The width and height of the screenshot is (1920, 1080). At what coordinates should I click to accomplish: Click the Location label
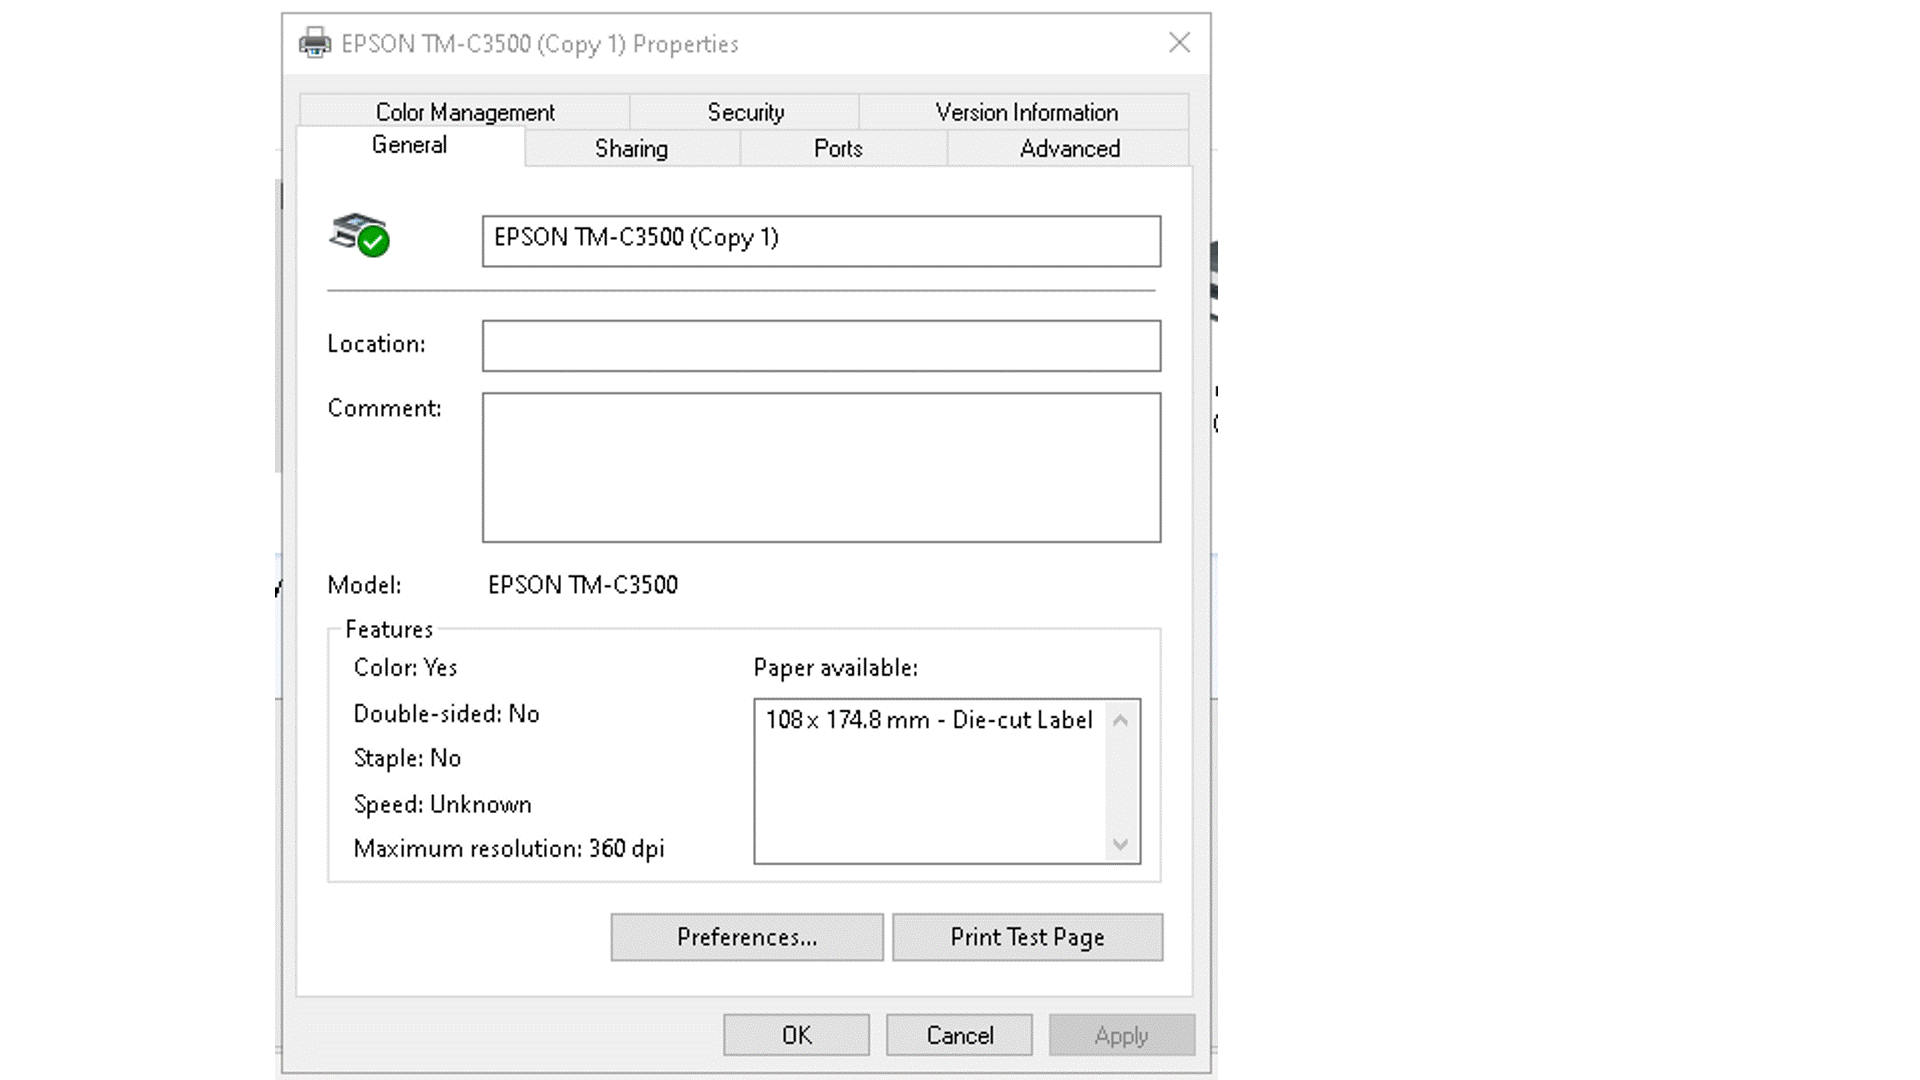click(376, 344)
